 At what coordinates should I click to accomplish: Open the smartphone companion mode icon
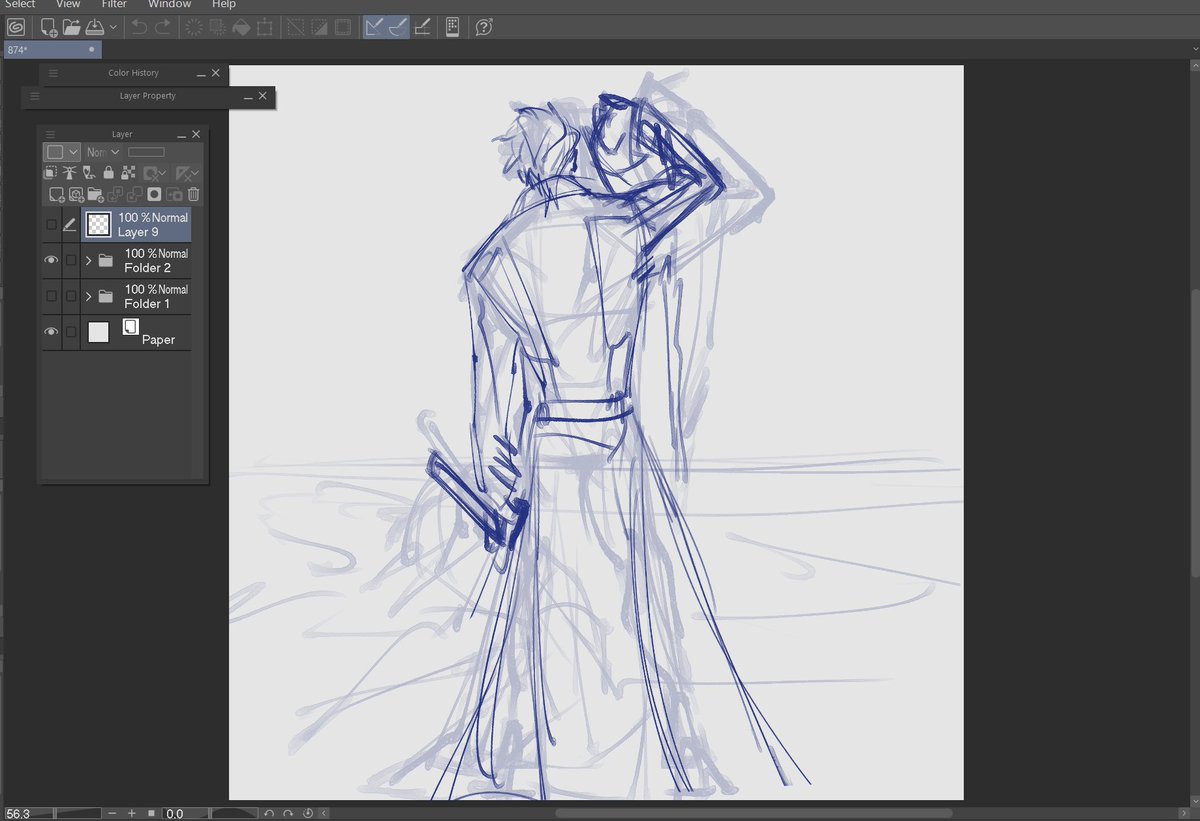tap(452, 27)
